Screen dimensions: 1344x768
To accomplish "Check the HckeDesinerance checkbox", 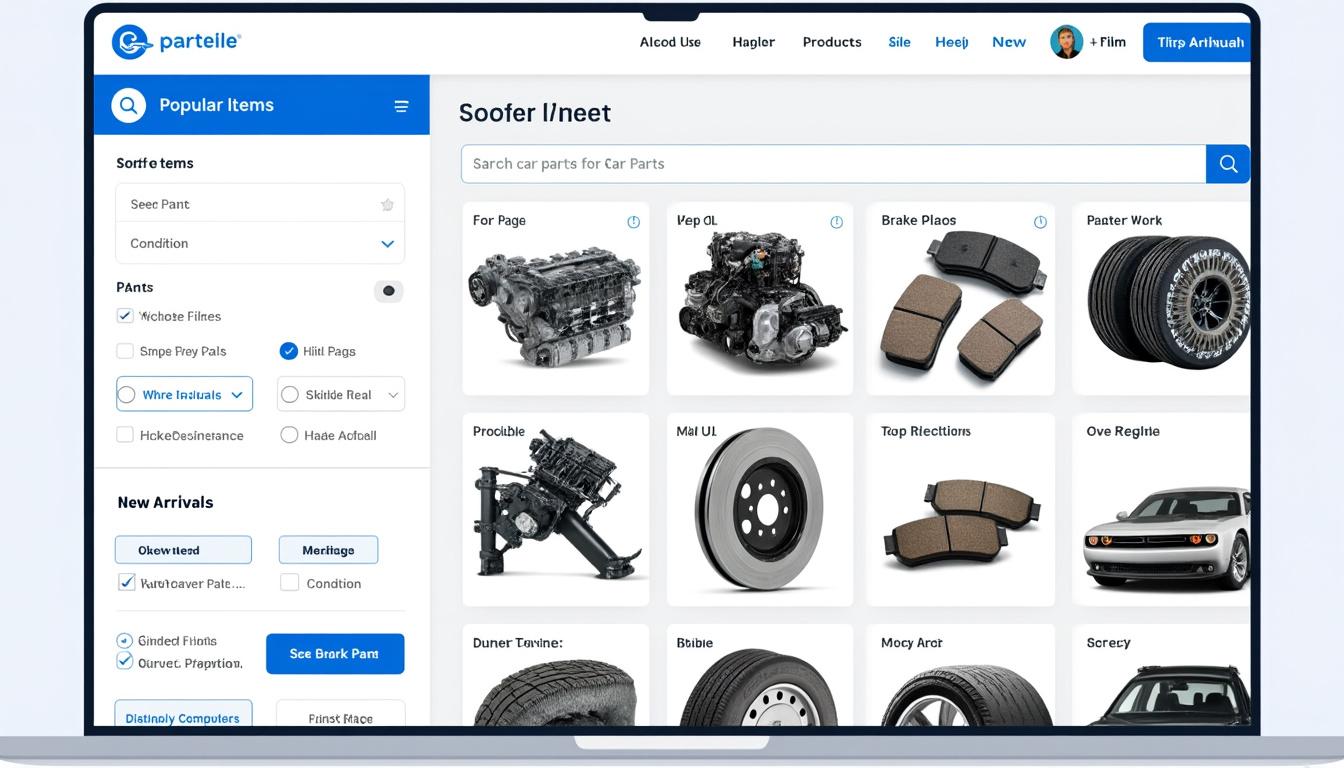I will (x=125, y=435).
